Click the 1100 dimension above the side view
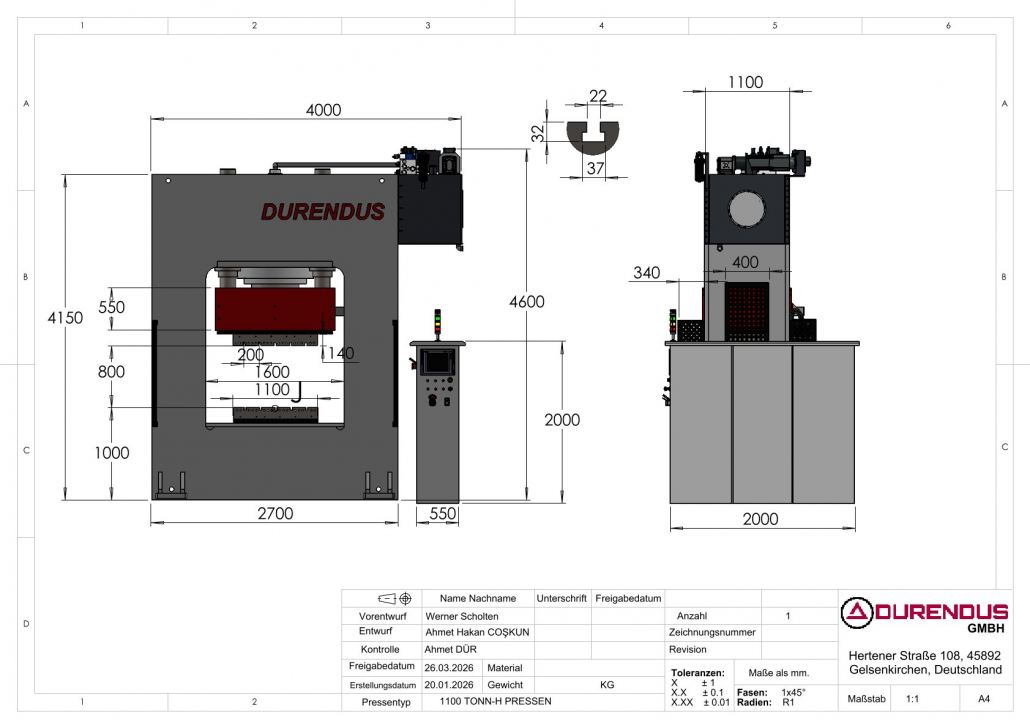Viewport: 1030px width, 728px height. [745, 82]
